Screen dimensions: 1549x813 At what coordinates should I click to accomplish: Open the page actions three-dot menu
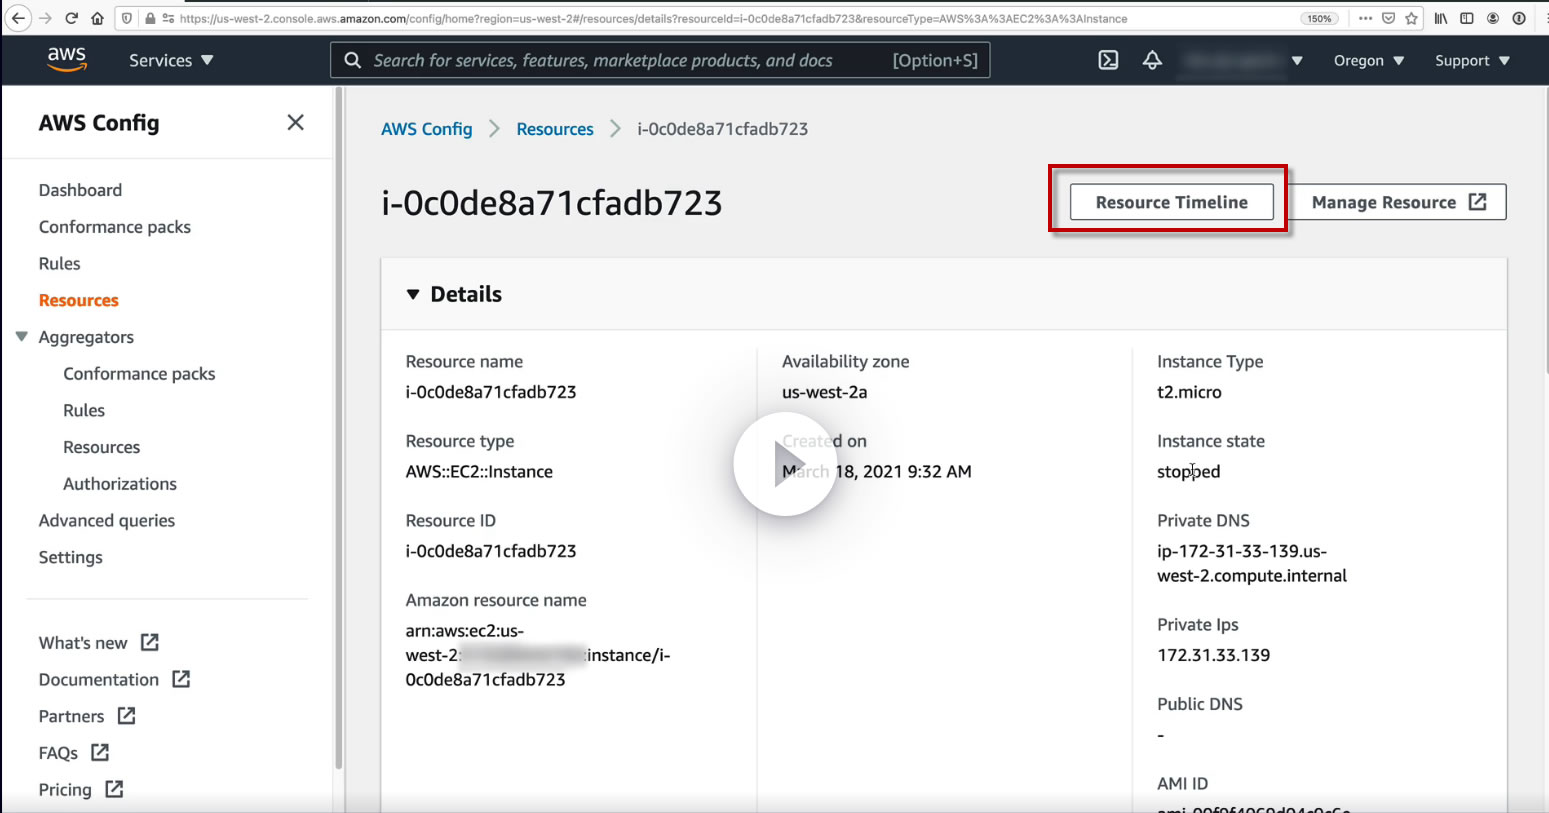tap(1365, 18)
